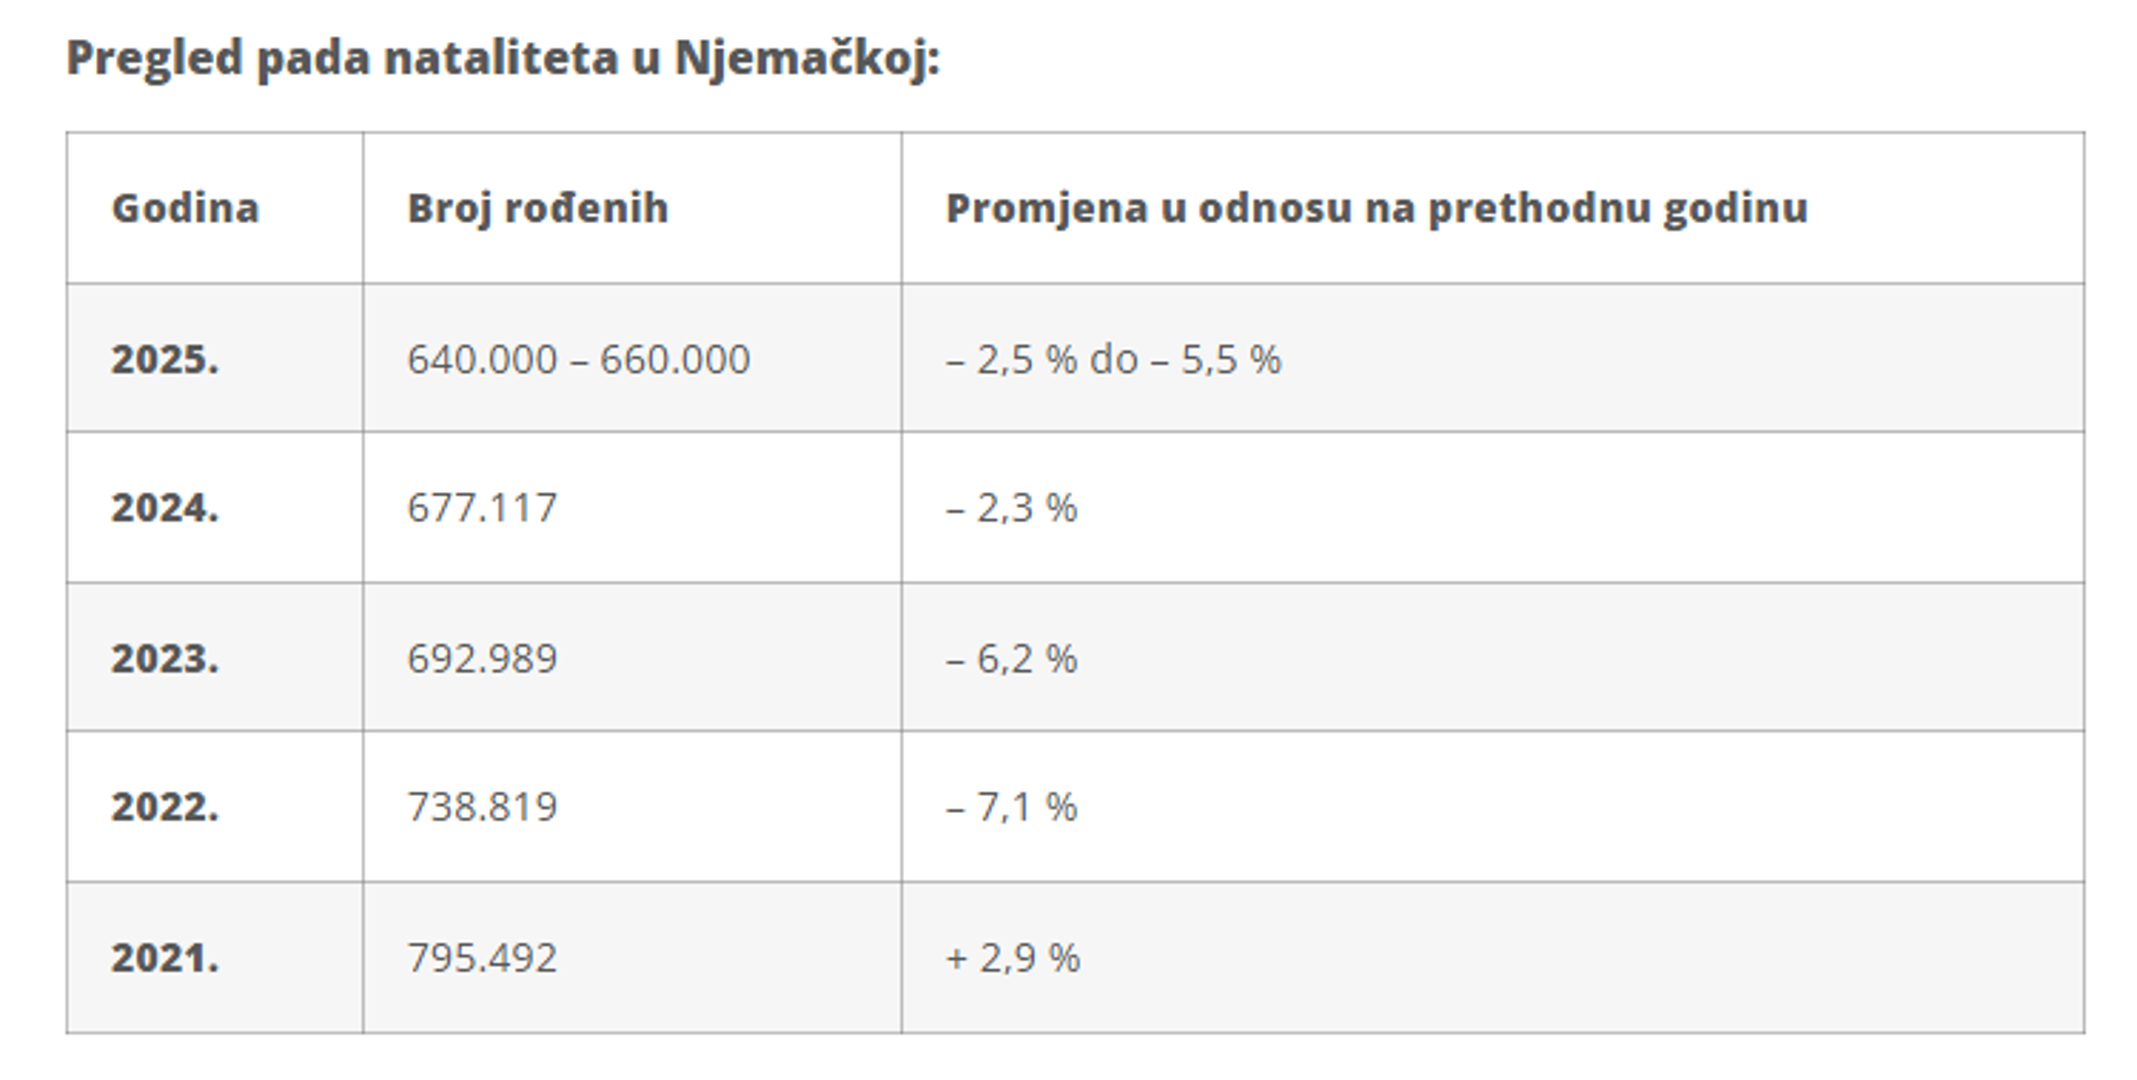The image size is (2137, 1080).
Task: Click the births value "677.117"
Action: (x=482, y=508)
